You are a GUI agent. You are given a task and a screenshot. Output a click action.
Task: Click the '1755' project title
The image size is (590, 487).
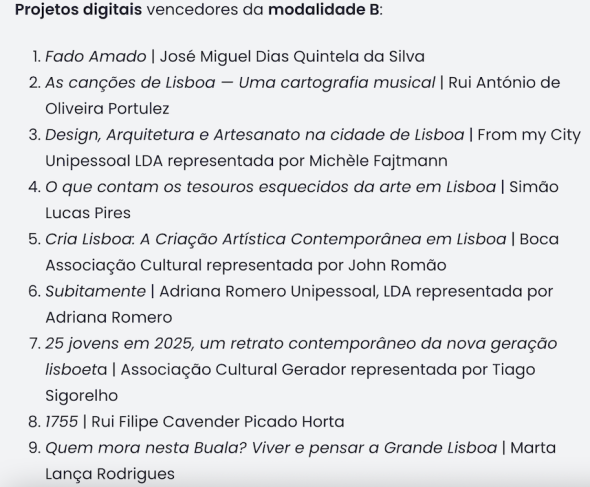click(x=62, y=422)
